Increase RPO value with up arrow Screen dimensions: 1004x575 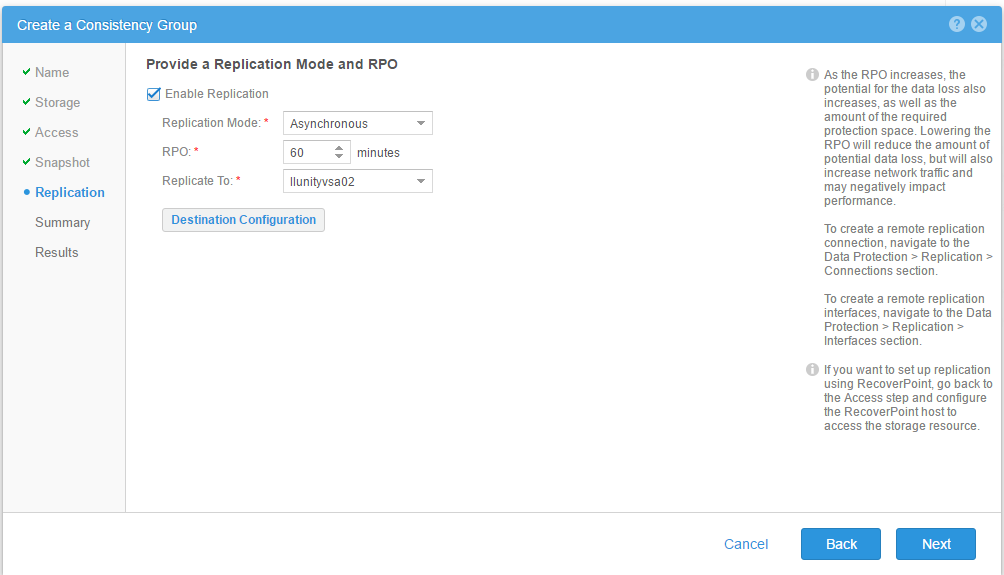339,148
